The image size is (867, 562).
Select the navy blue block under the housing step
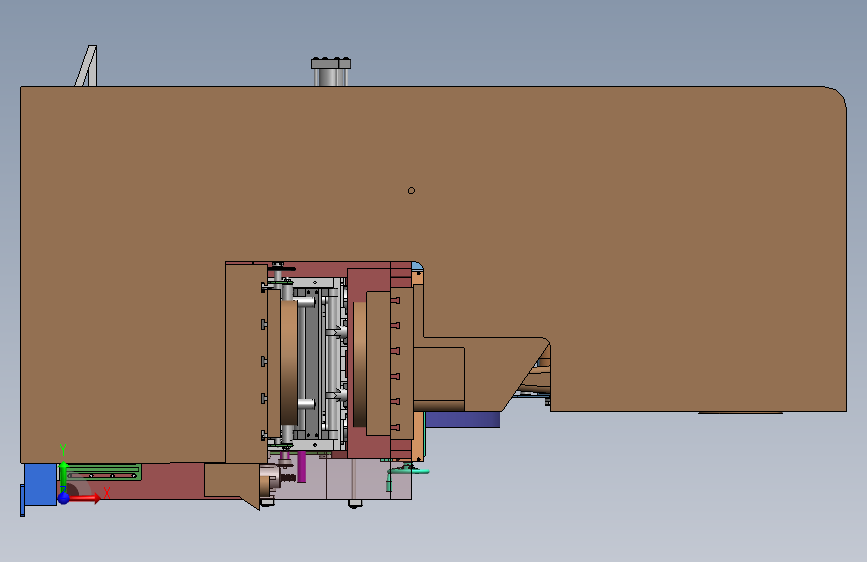point(462,419)
